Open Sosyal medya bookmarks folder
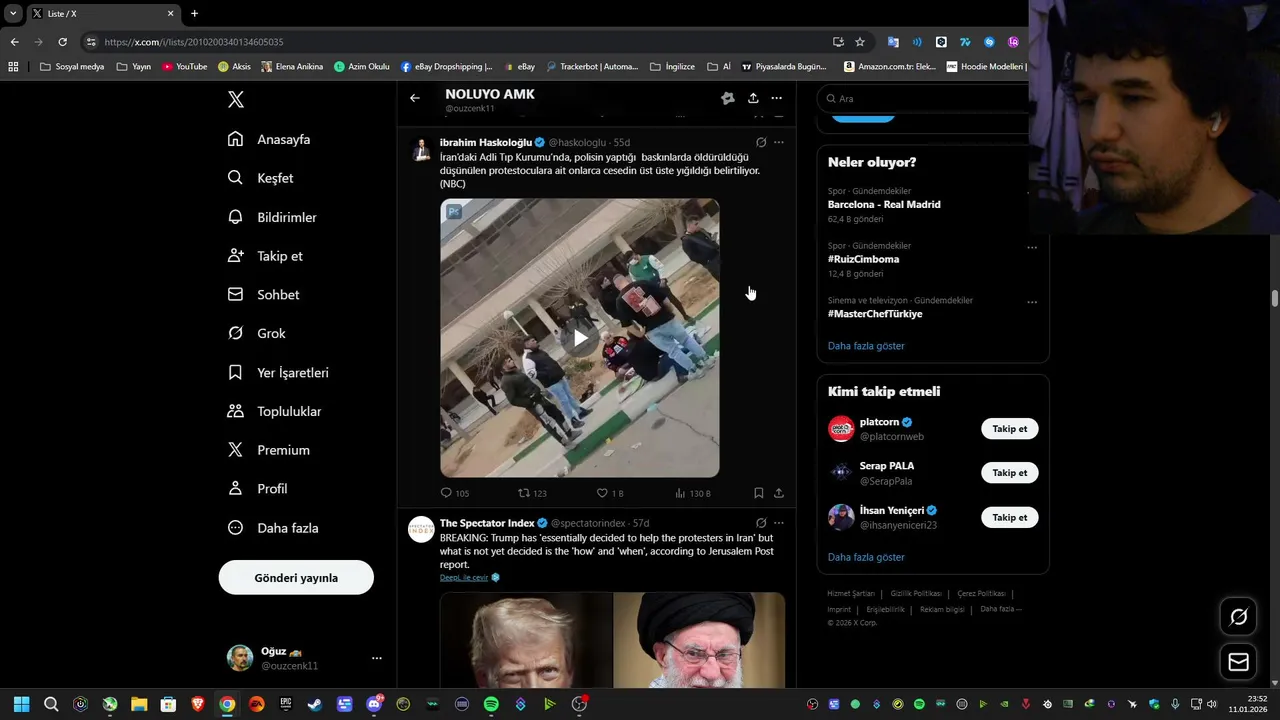The image size is (1280, 720). [x=72, y=67]
